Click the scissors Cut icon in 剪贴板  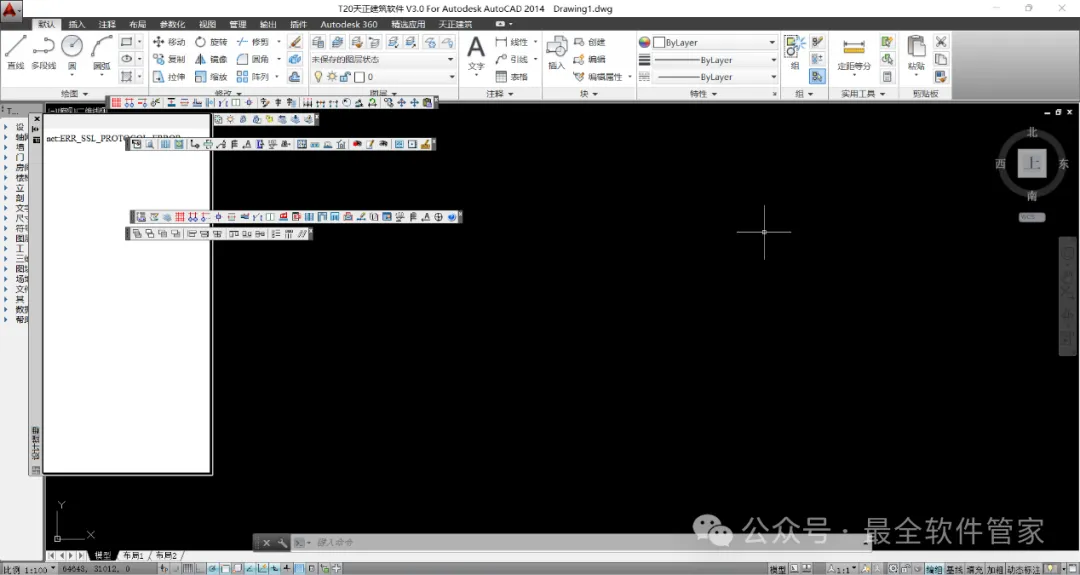pyautogui.click(x=941, y=42)
